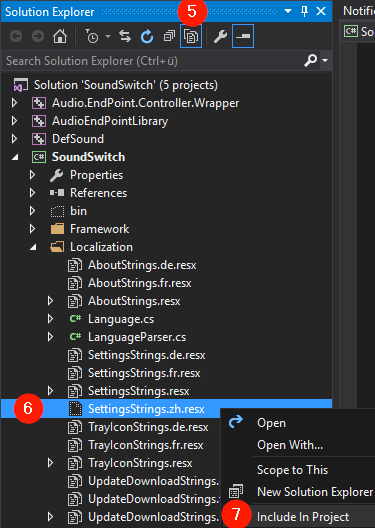Expand LanguageParser.cs node
The height and width of the screenshot is (528, 375).
[x=50, y=337]
